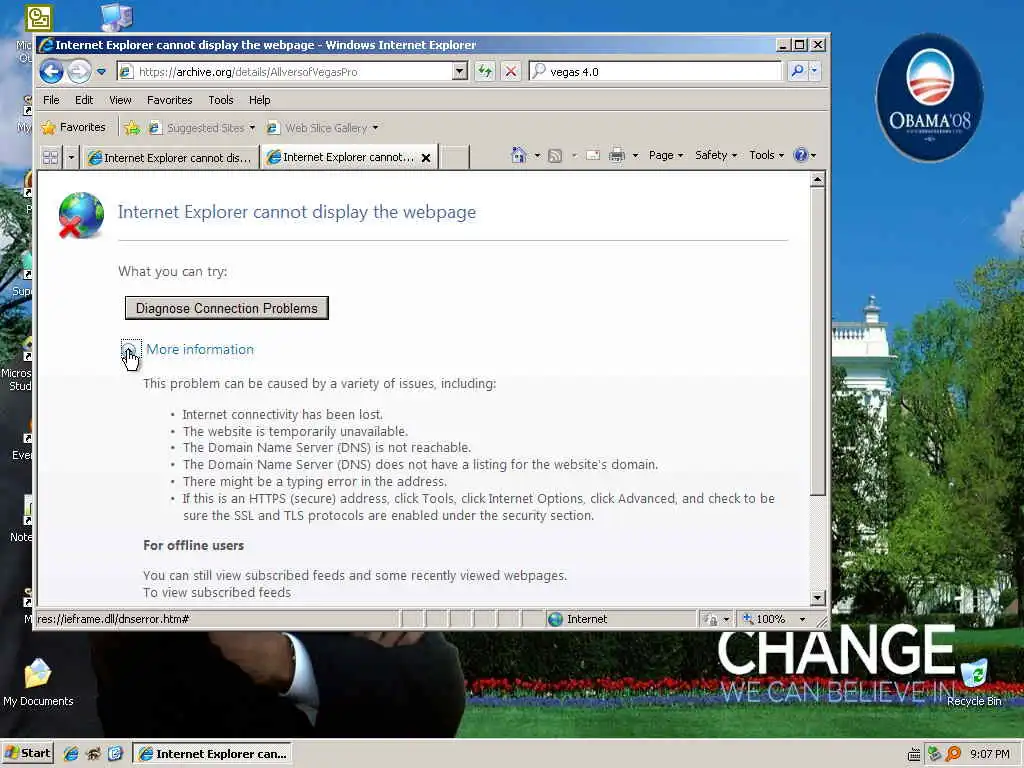Open the Favorites menu

pos(170,100)
